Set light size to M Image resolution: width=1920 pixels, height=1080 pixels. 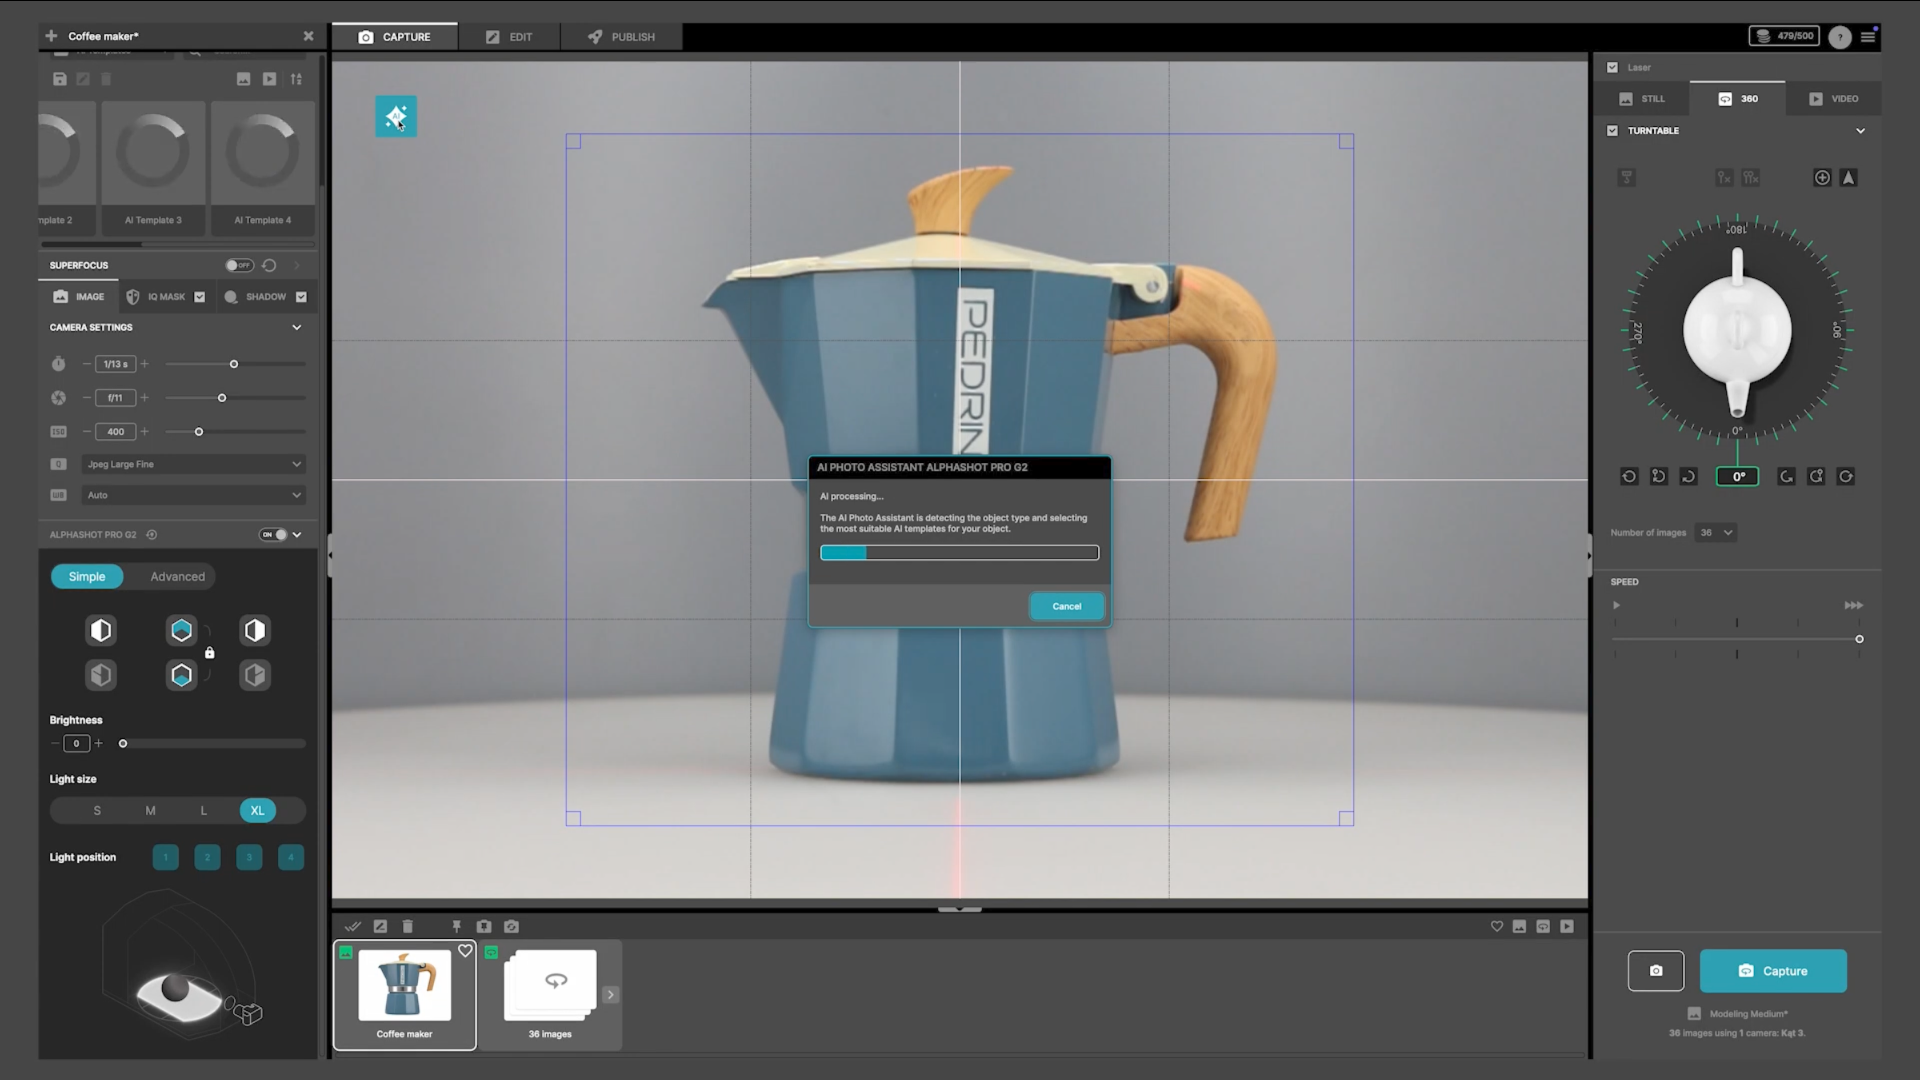[x=150, y=811]
